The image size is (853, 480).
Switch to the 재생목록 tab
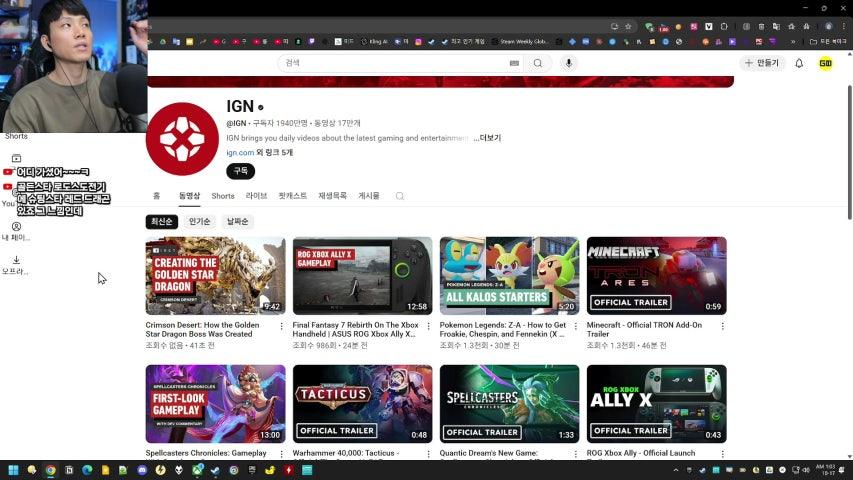tap(332, 195)
